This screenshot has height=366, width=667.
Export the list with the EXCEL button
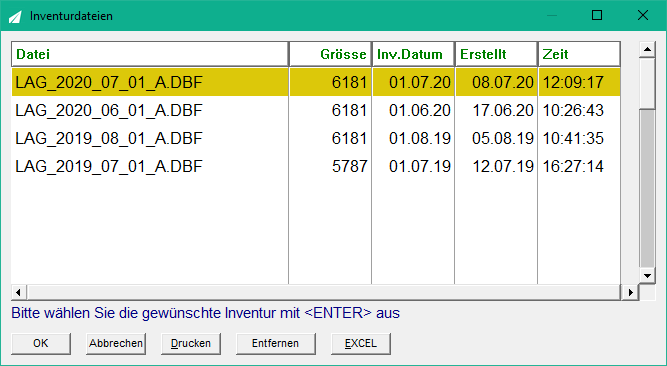(x=361, y=343)
